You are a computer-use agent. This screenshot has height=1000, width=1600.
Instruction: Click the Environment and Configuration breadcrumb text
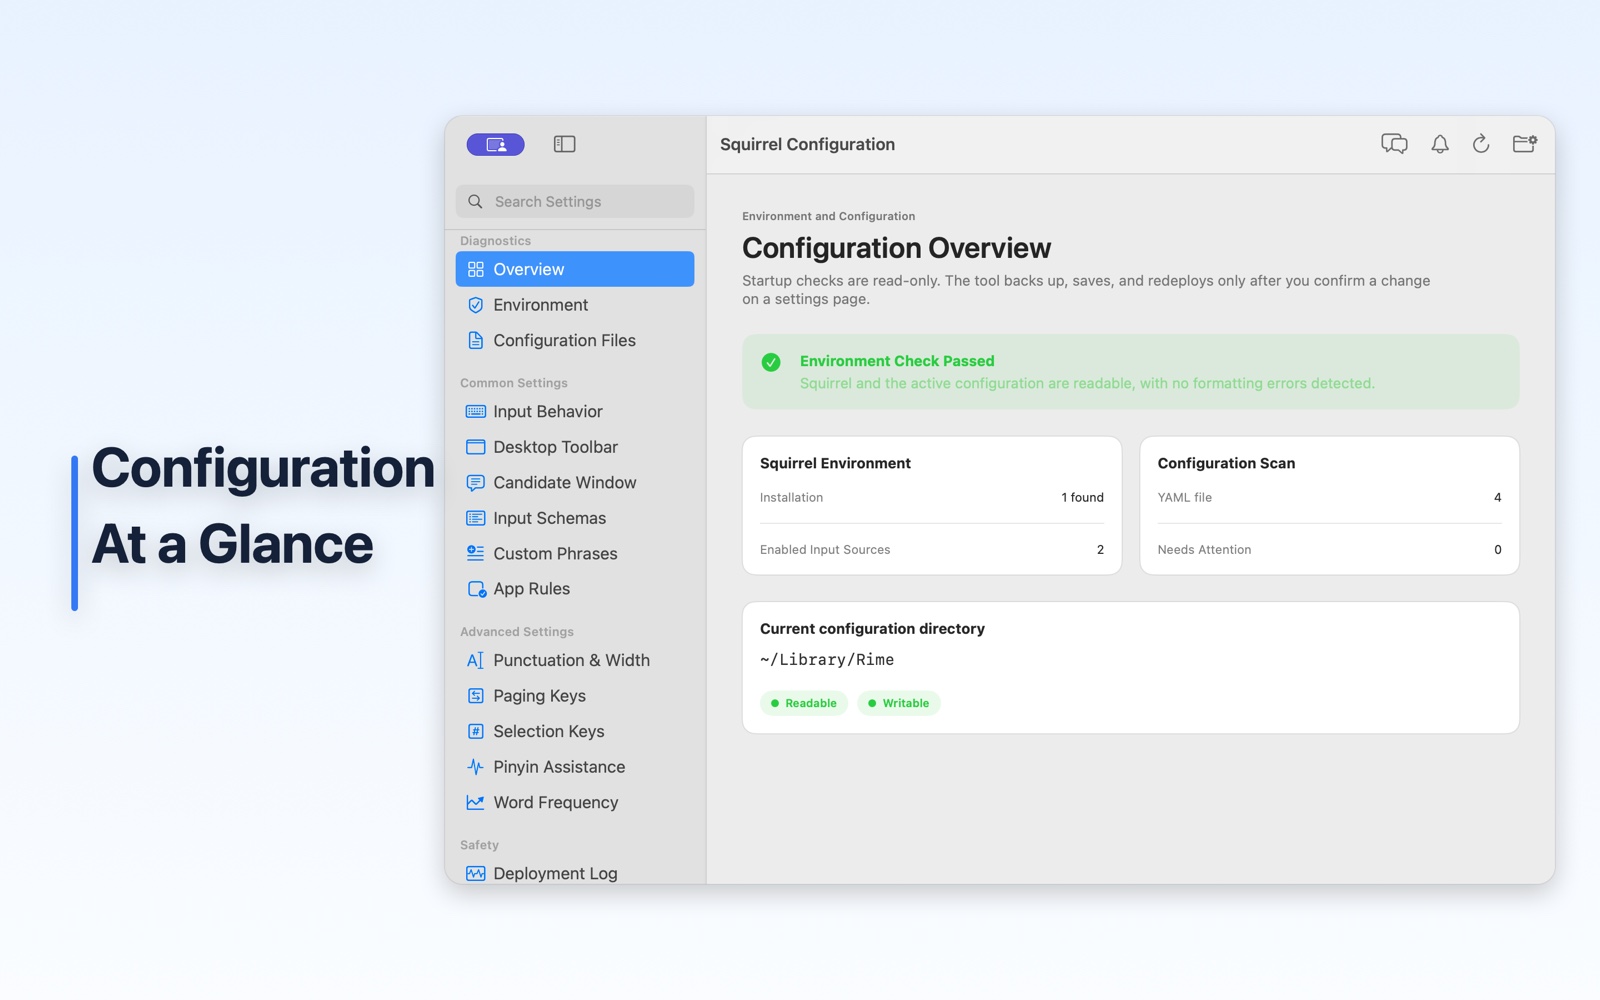pyautogui.click(x=828, y=216)
